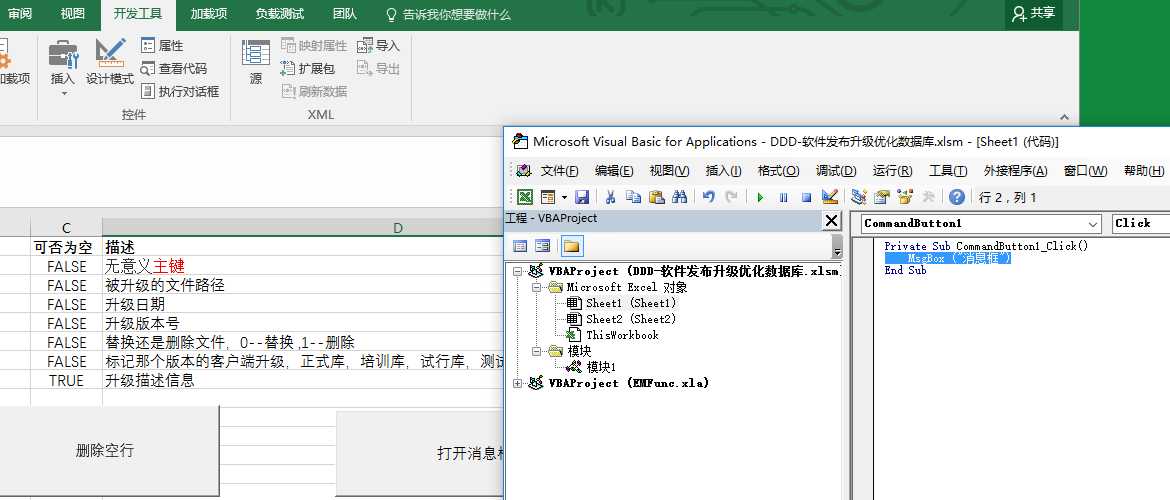Click 导入 in the XML group
Screen dimensions: 1170x500
[x=378, y=46]
